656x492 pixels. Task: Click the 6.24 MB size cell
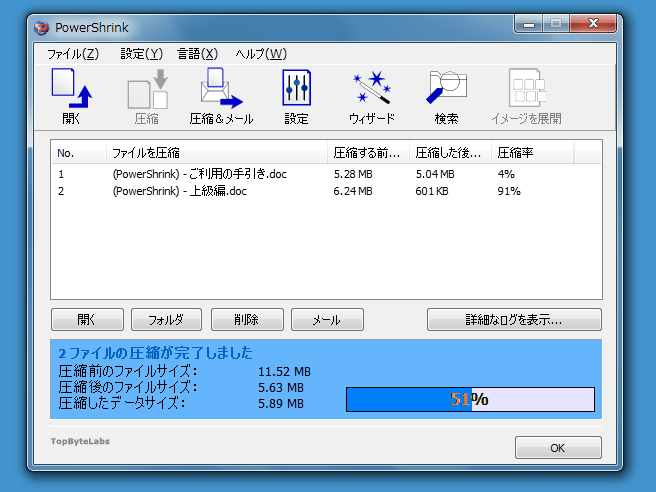coord(353,191)
